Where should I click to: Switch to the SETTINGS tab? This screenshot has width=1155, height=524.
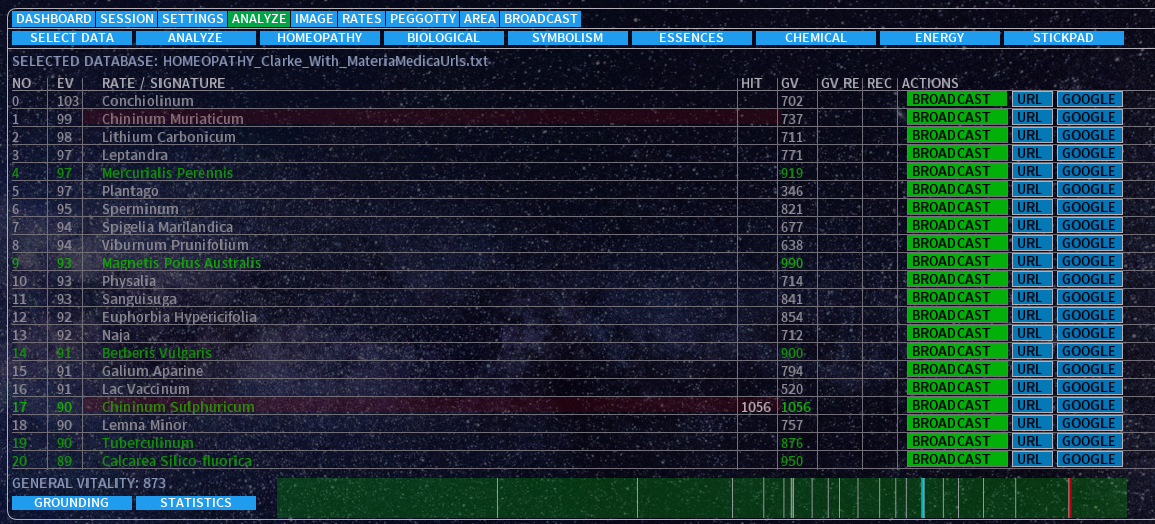(x=192, y=19)
